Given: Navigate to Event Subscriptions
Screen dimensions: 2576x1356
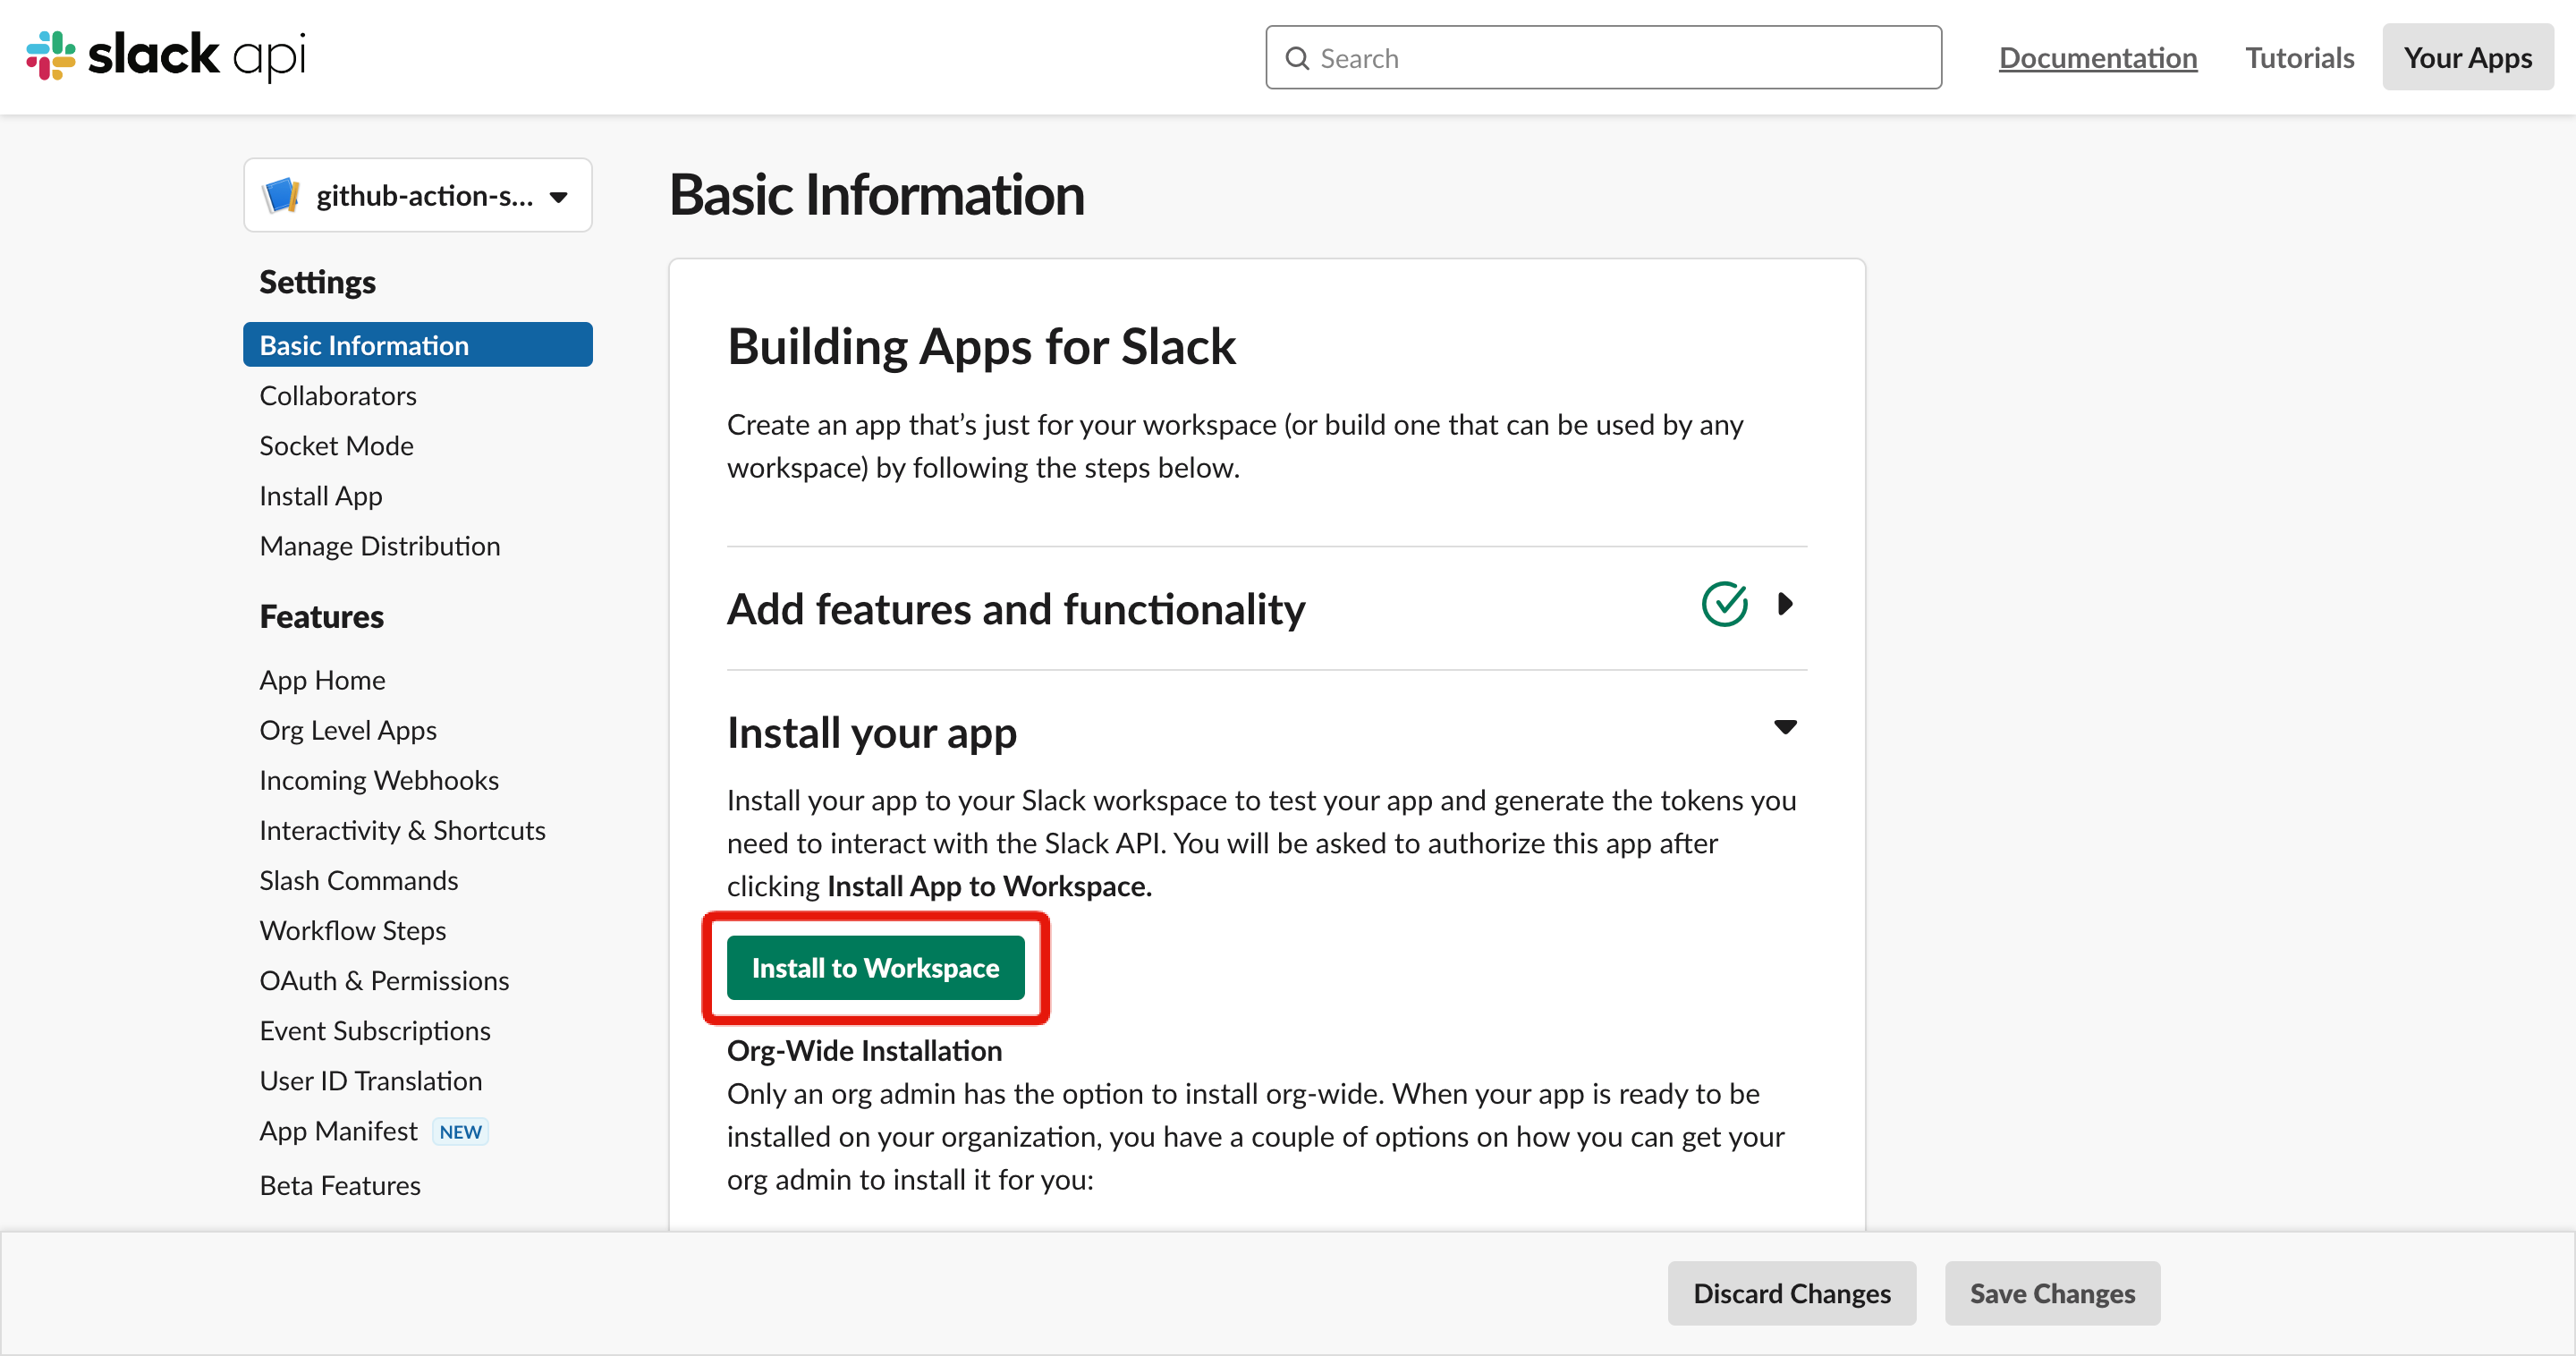Looking at the screenshot, I should (x=375, y=1031).
